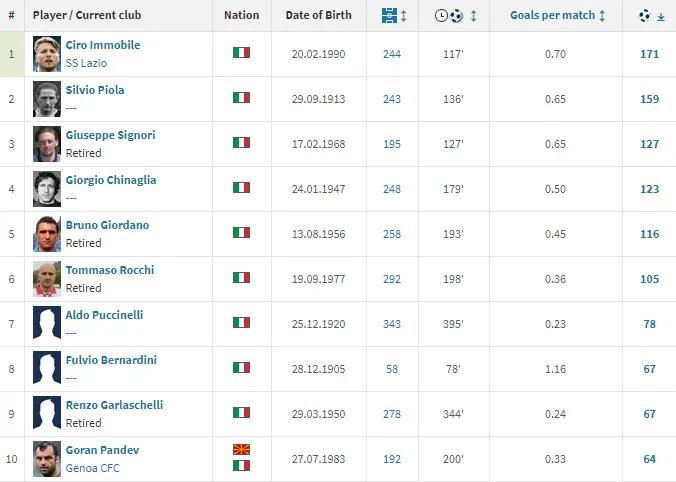Sort by matches played pitch icon
The image size is (676, 482).
(x=388, y=16)
